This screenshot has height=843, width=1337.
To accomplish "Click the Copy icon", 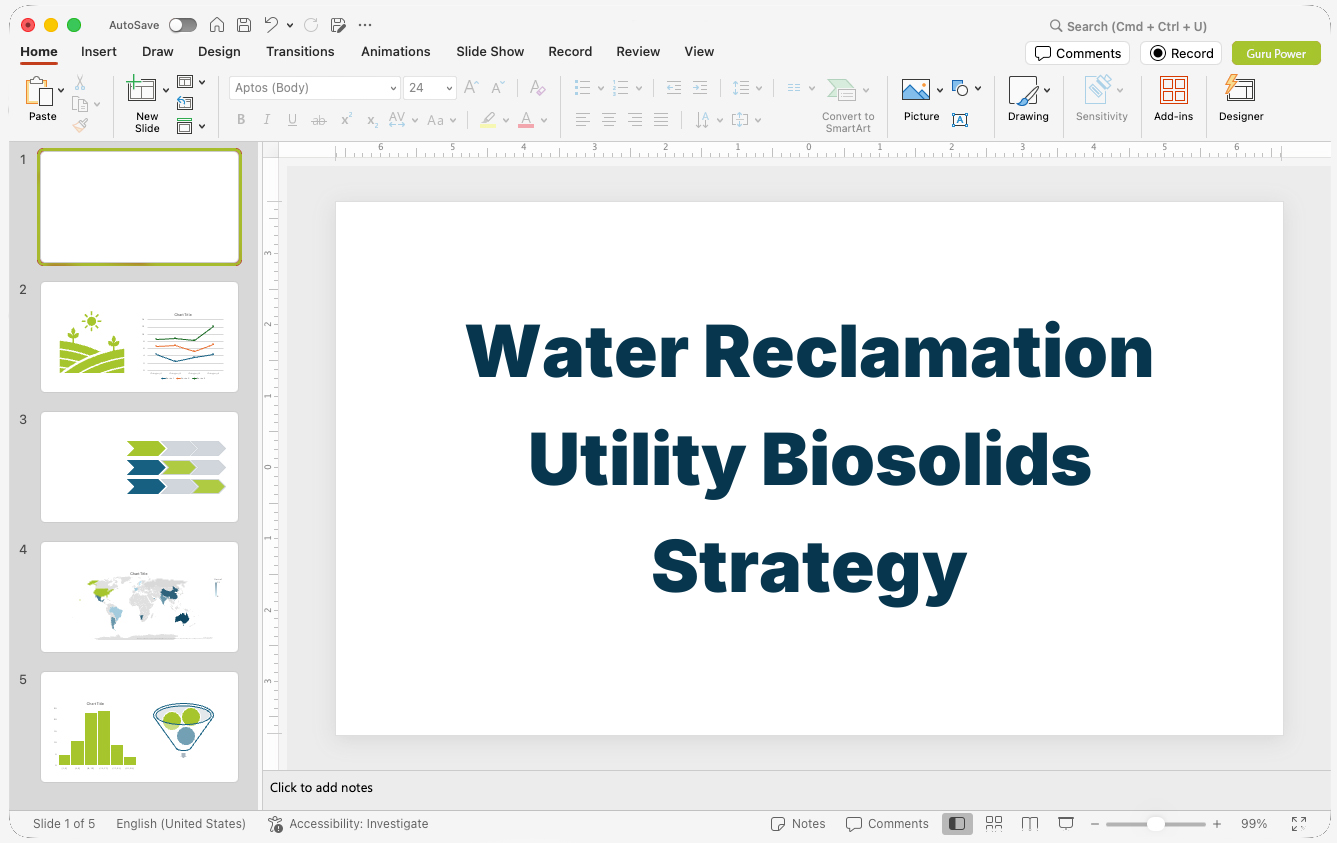I will [x=80, y=104].
